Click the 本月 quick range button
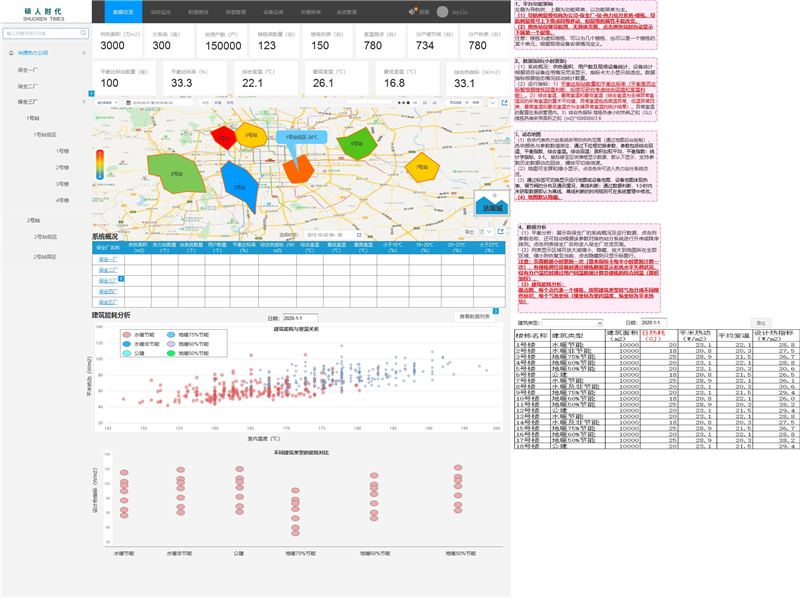 (230, 103)
